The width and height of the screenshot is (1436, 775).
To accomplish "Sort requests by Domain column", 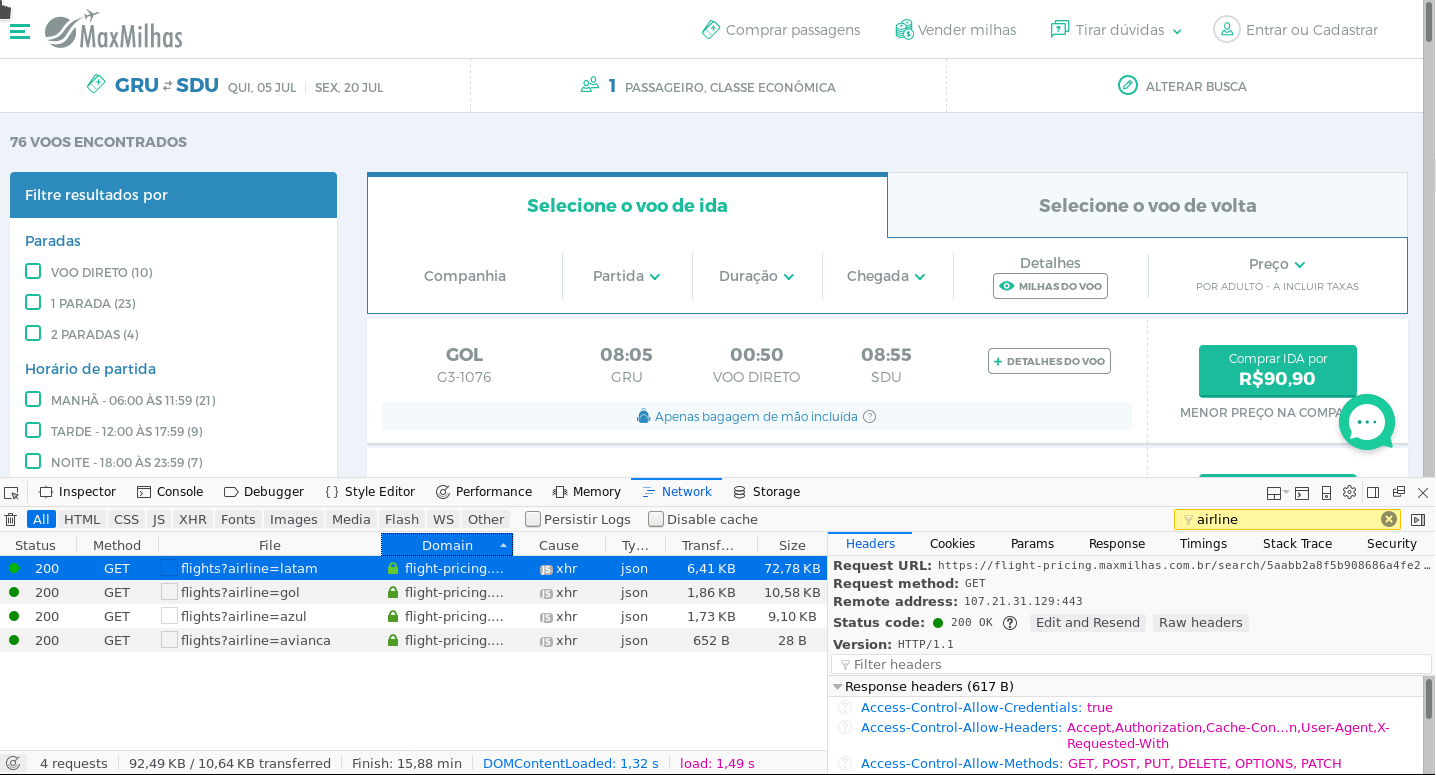I will tap(447, 545).
